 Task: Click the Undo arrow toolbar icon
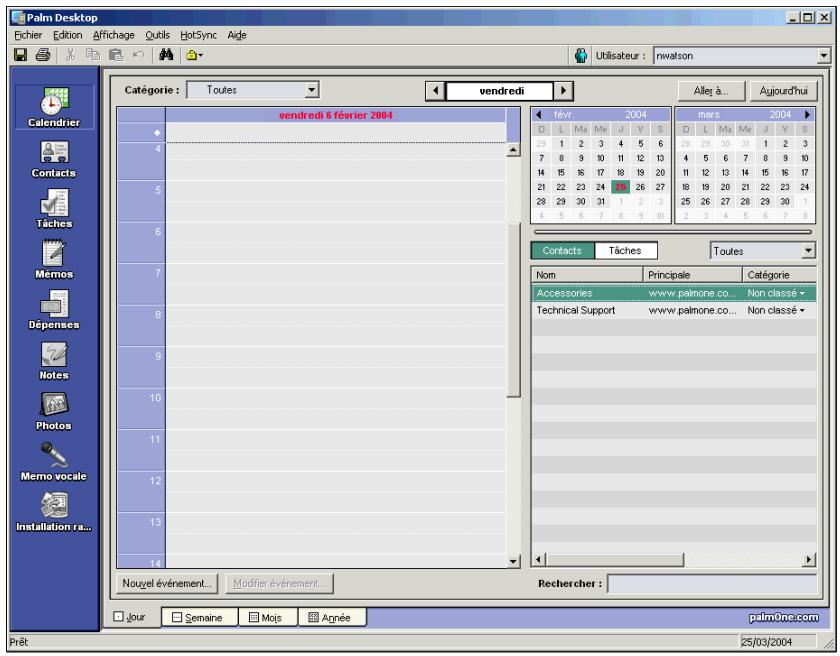139,55
